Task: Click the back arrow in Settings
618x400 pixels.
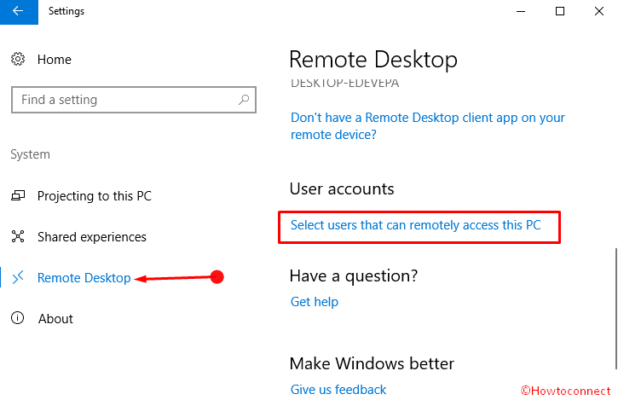Action: 19,11
